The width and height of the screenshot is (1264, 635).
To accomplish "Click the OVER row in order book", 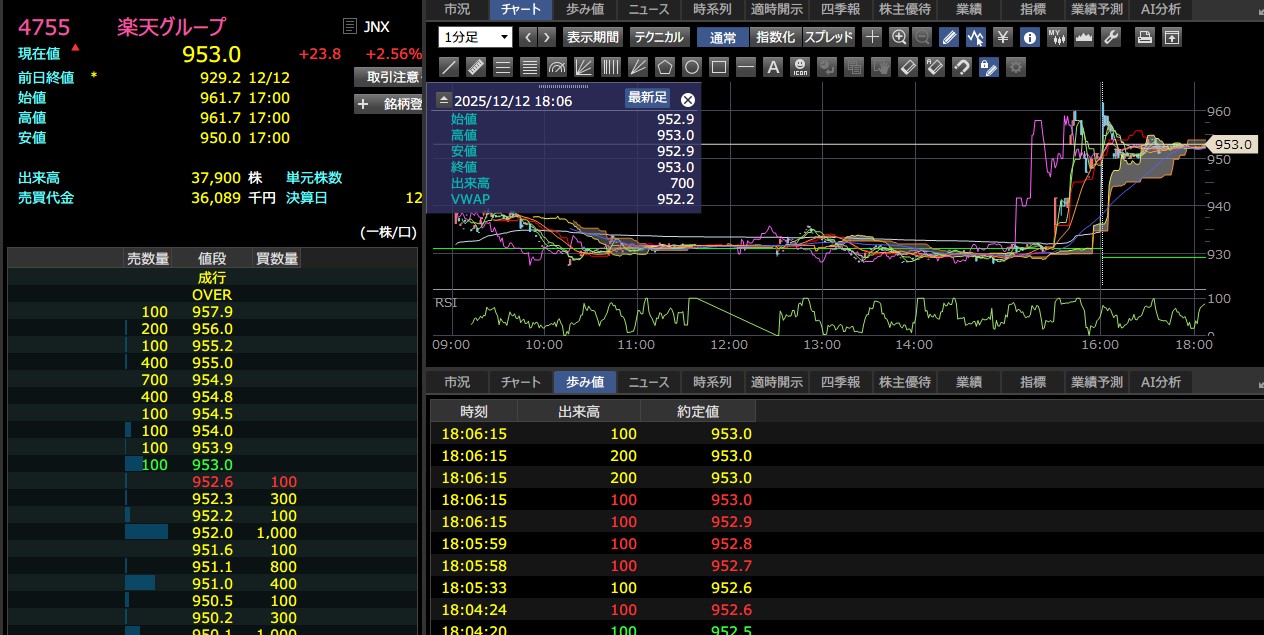I will point(212,295).
